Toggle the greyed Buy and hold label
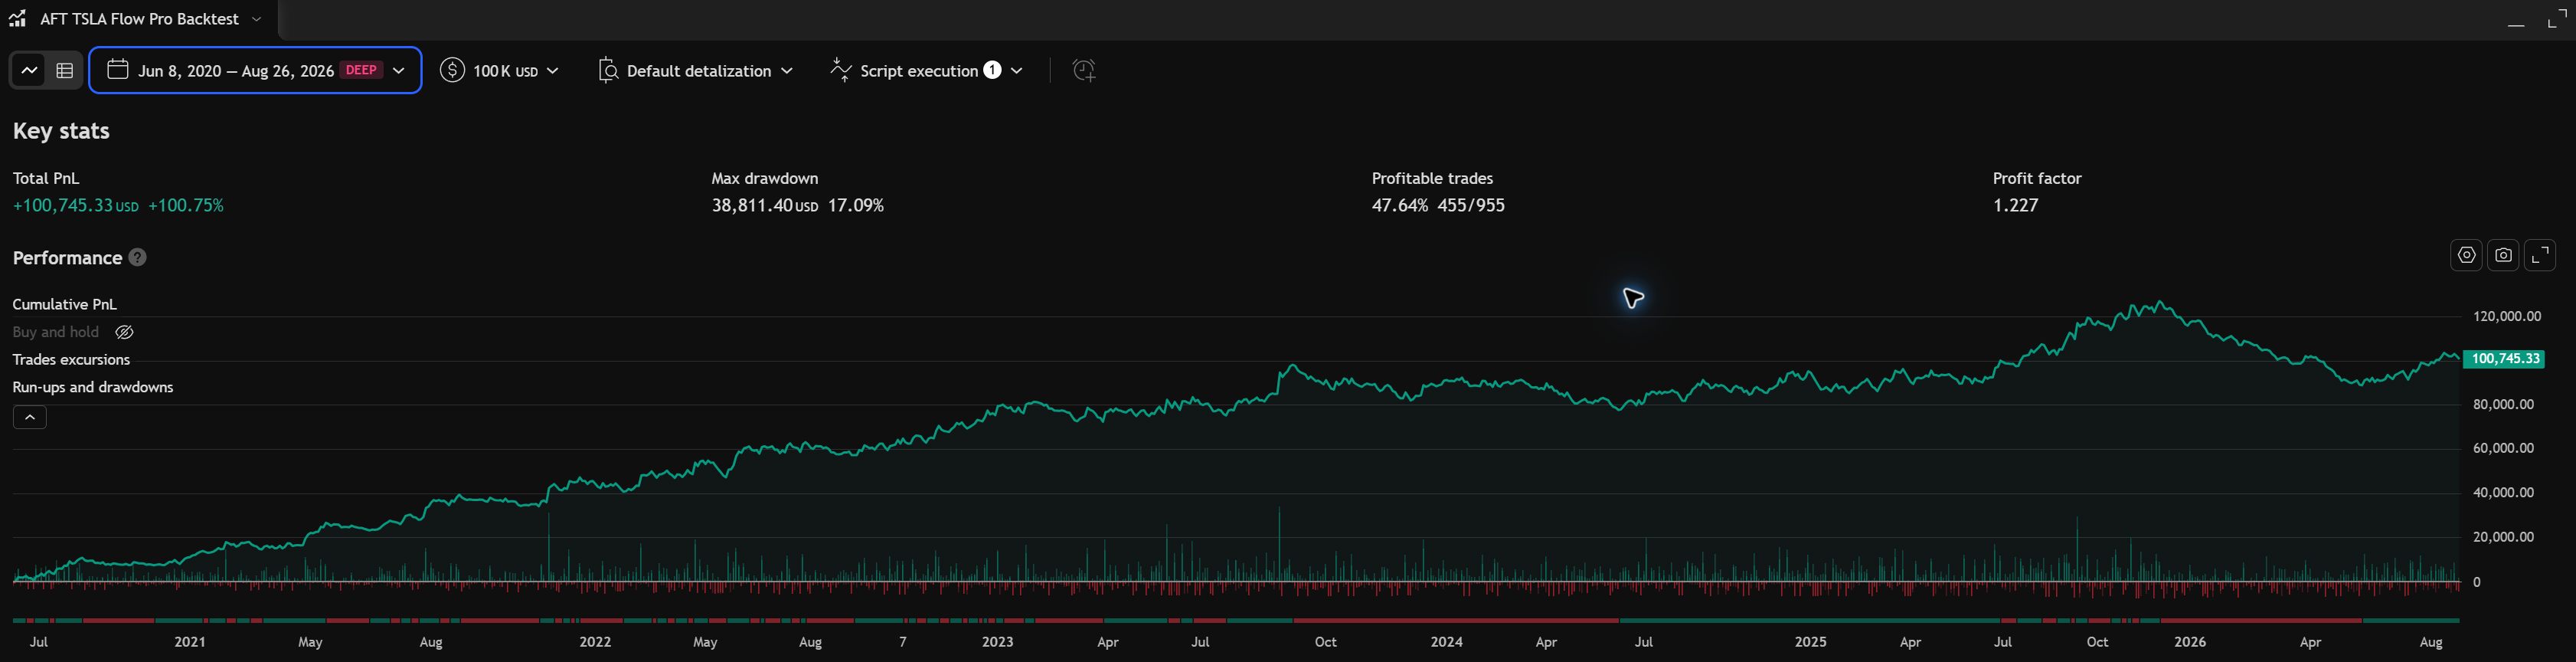Image resolution: width=2576 pixels, height=662 pixels. coord(56,332)
